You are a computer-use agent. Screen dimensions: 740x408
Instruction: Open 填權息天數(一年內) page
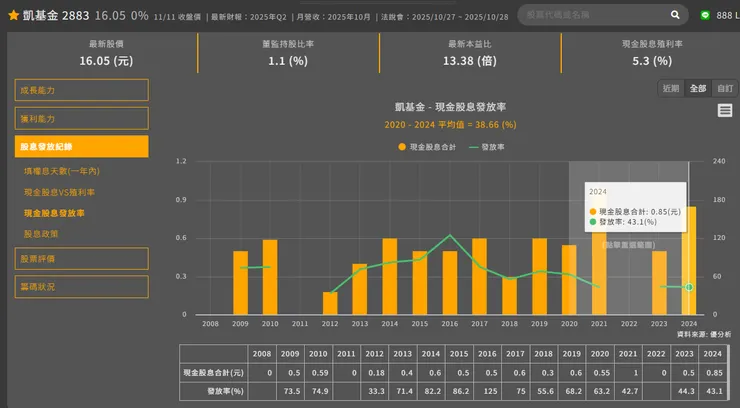point(62,171)
